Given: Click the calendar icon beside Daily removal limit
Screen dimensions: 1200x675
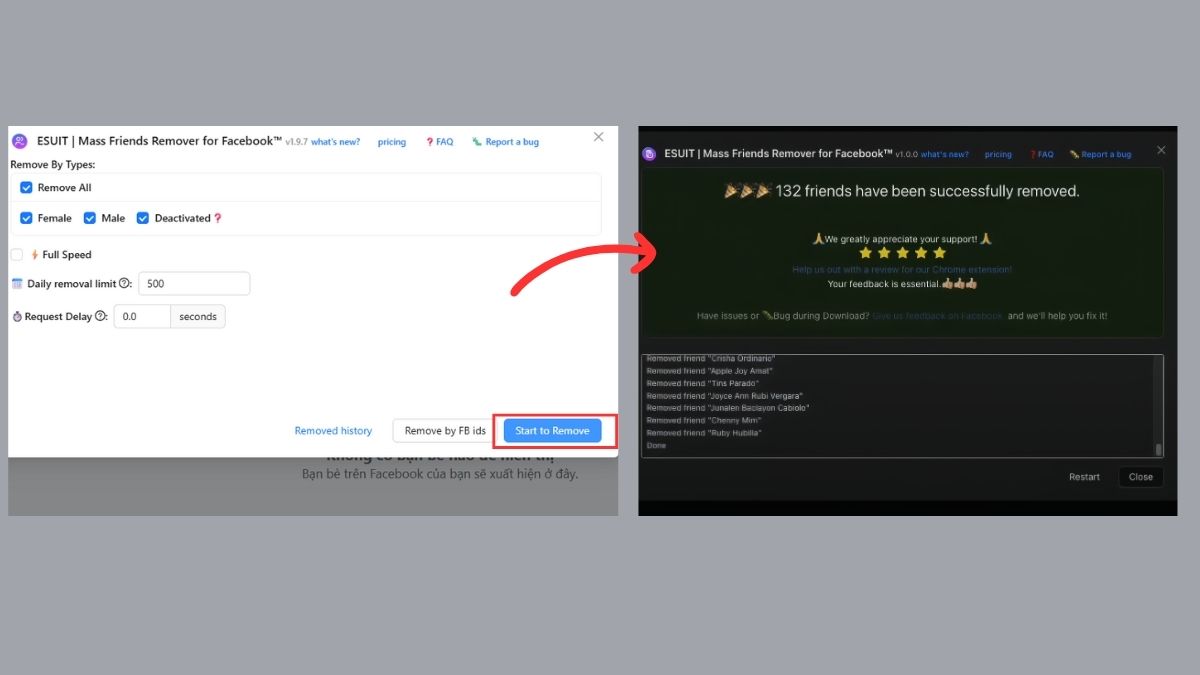Looking at the screenshot, I should coord(17,284).
